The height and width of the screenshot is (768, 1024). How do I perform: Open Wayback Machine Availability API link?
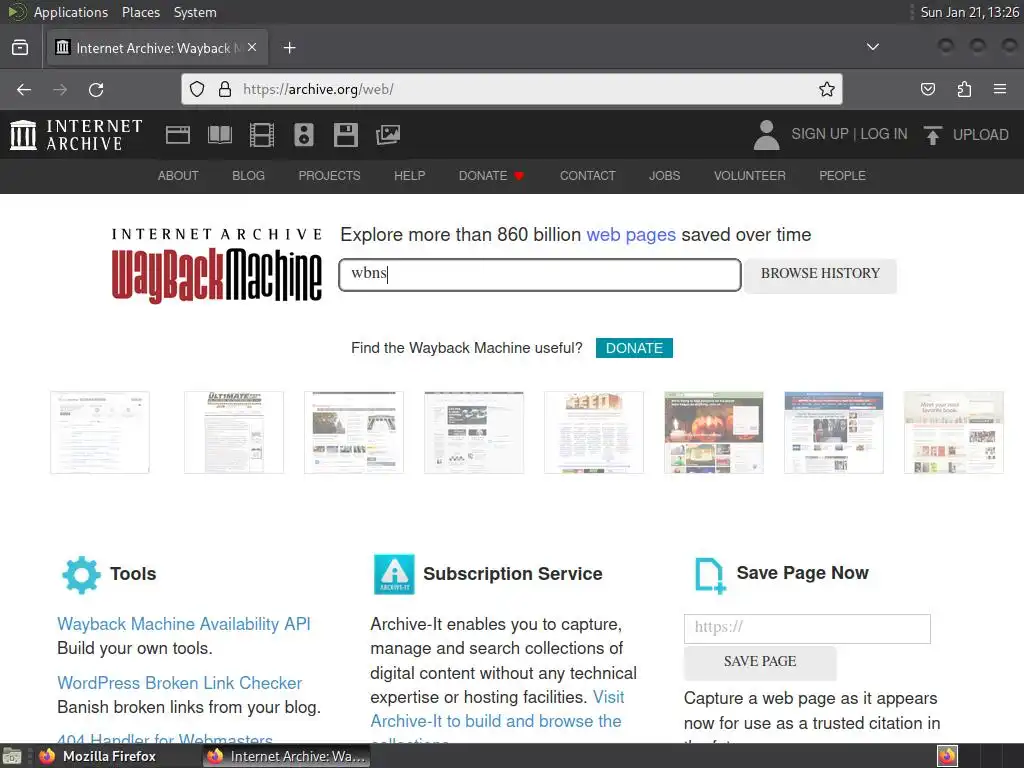click(184, 624)
